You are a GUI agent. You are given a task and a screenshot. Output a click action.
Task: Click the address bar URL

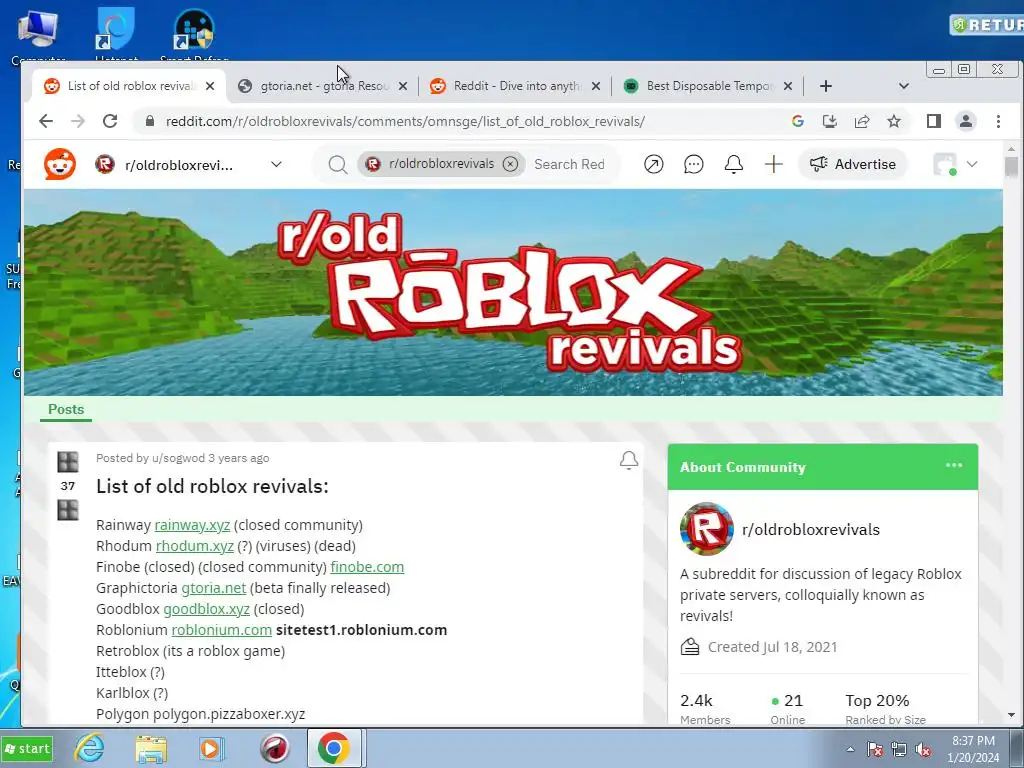click(x=405, y=121)
